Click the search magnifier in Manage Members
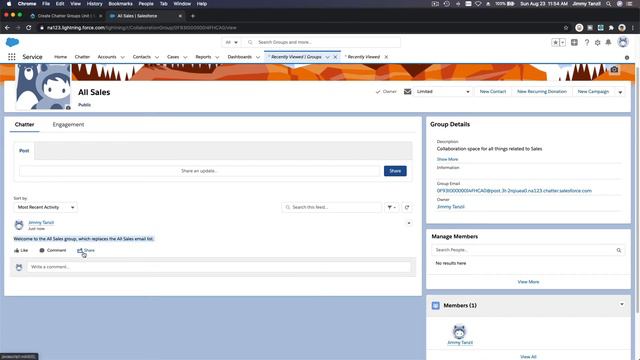This screenshot has height=360, width=640. (x=619, y=250)
